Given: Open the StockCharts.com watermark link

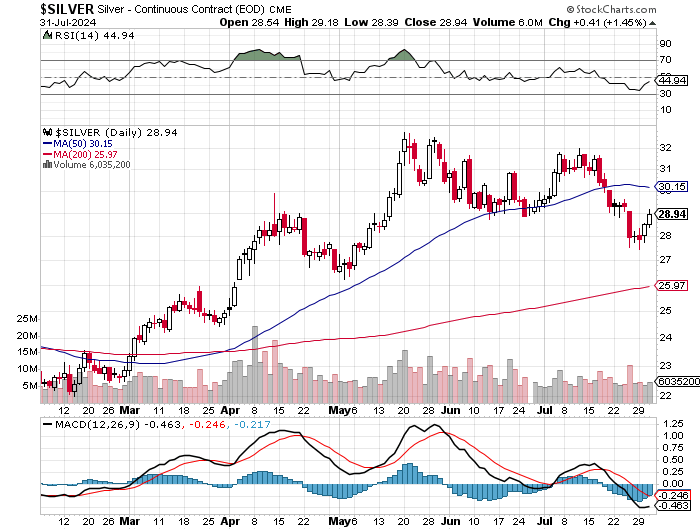Looking at the screenshot, I should [646, 8].
